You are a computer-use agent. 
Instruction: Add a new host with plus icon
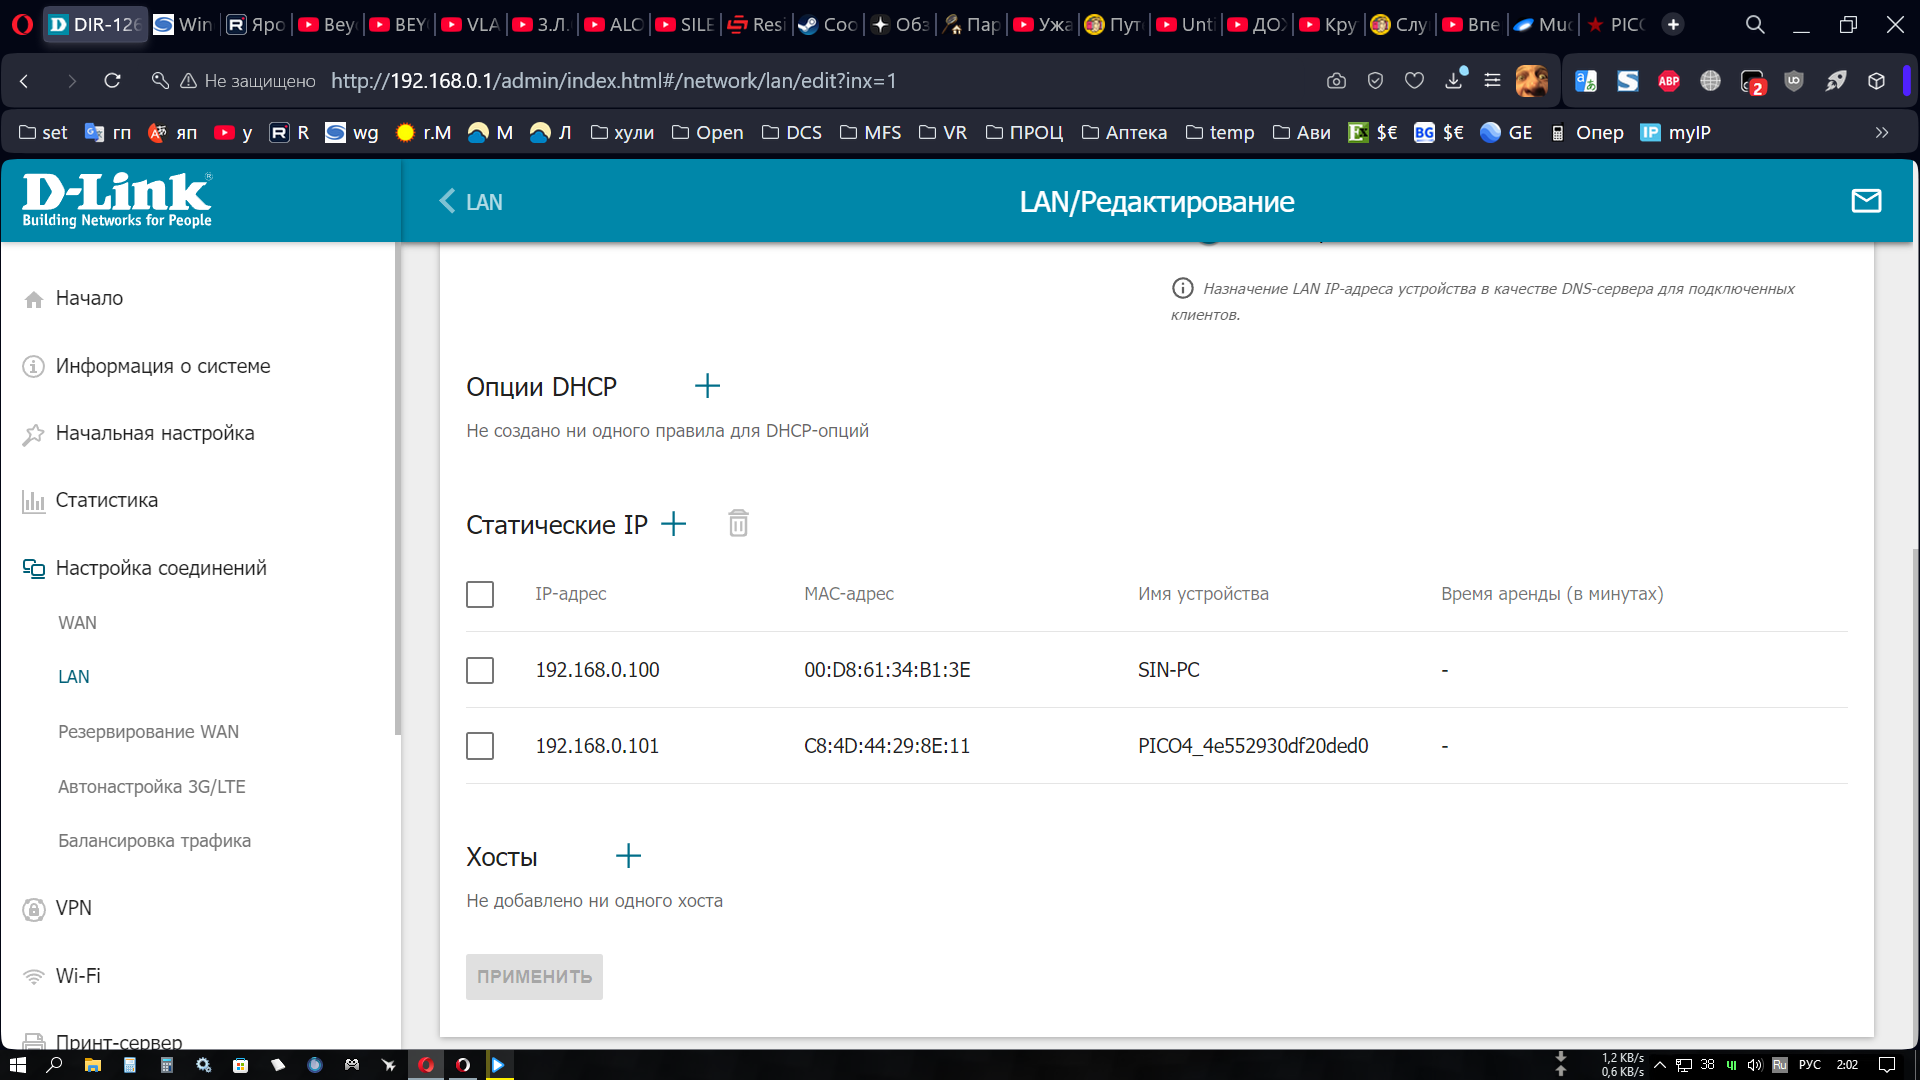point(628,856)
